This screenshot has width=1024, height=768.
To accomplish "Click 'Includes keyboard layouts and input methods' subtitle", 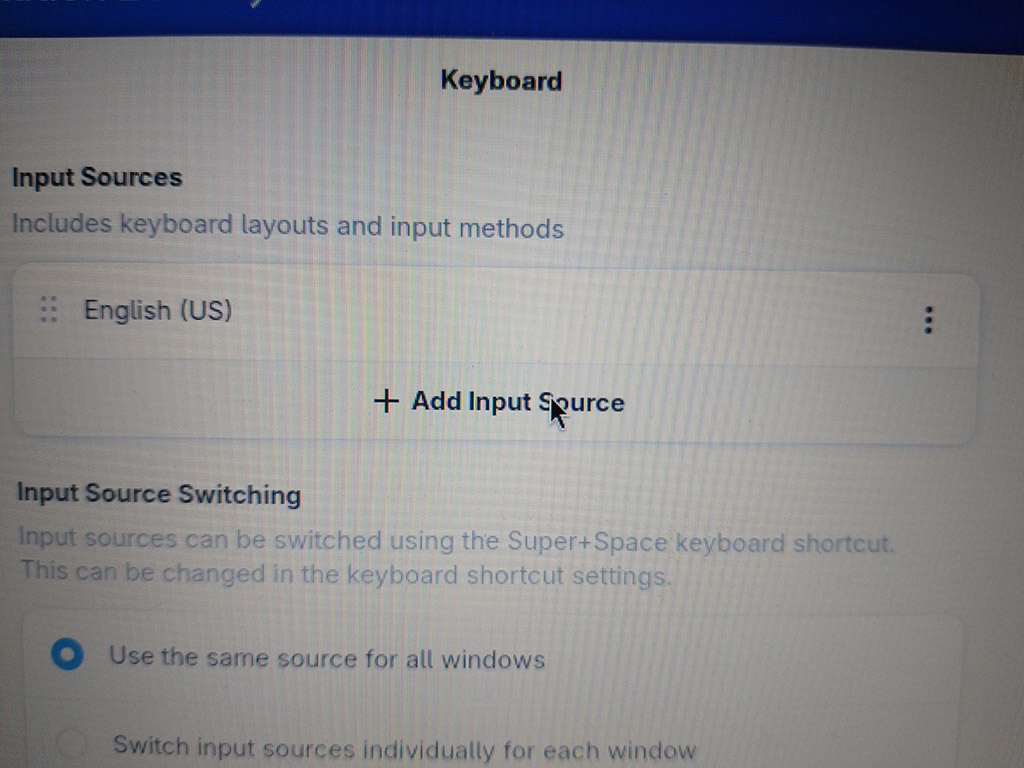I will pyautogui.click(x=287, y=226).
